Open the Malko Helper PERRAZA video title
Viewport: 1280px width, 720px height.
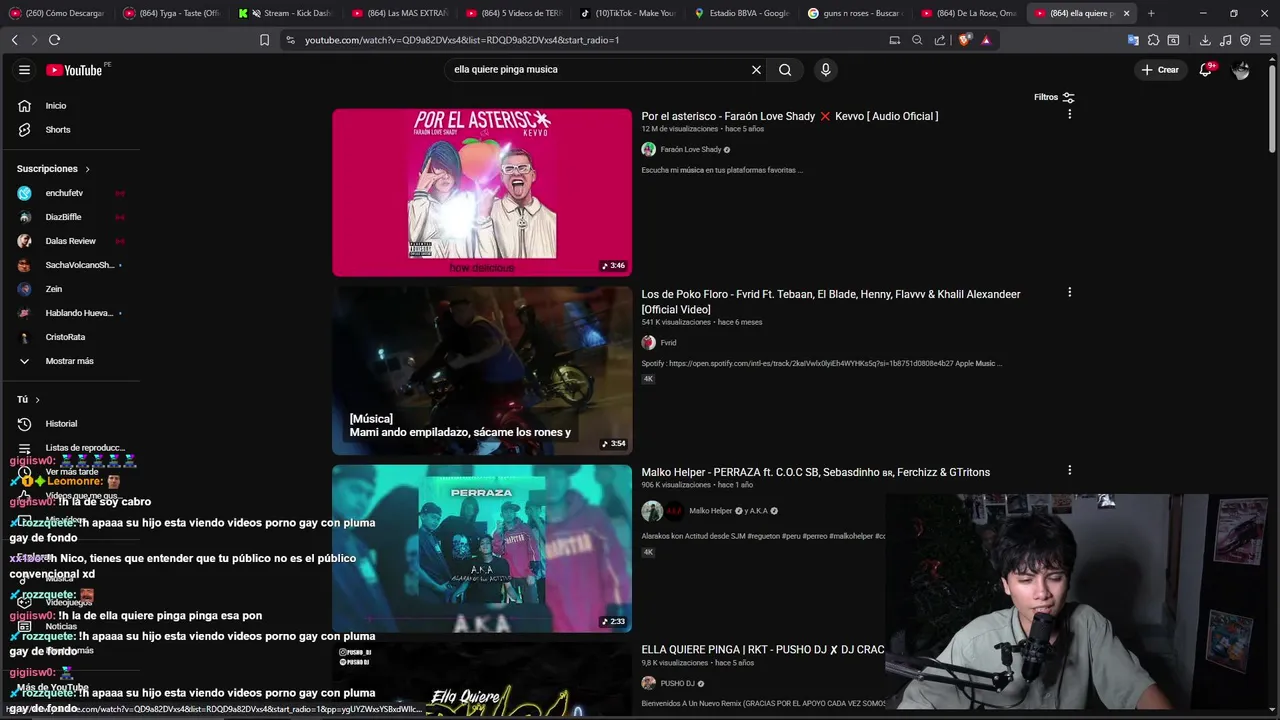pyautogui.click(x=815, y=472)
